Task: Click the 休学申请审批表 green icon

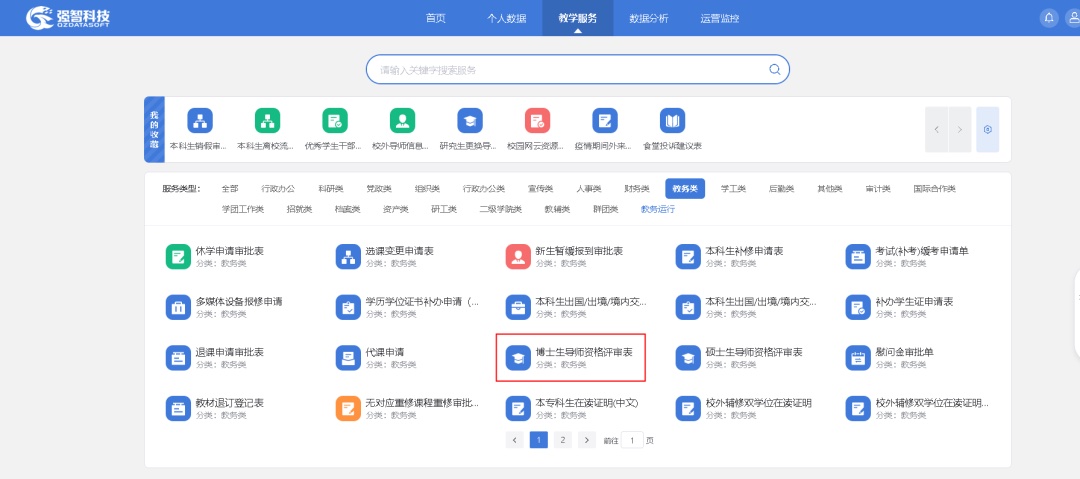Action: (x=178, y=256)
